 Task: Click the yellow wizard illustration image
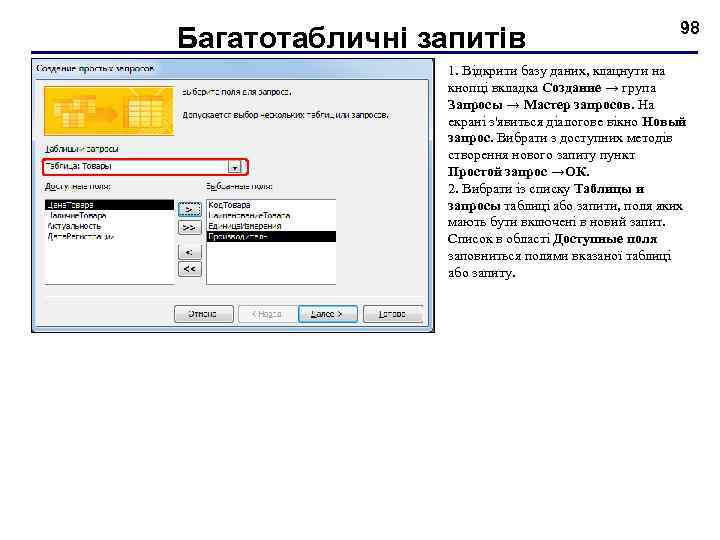click(x=109, y=111)
